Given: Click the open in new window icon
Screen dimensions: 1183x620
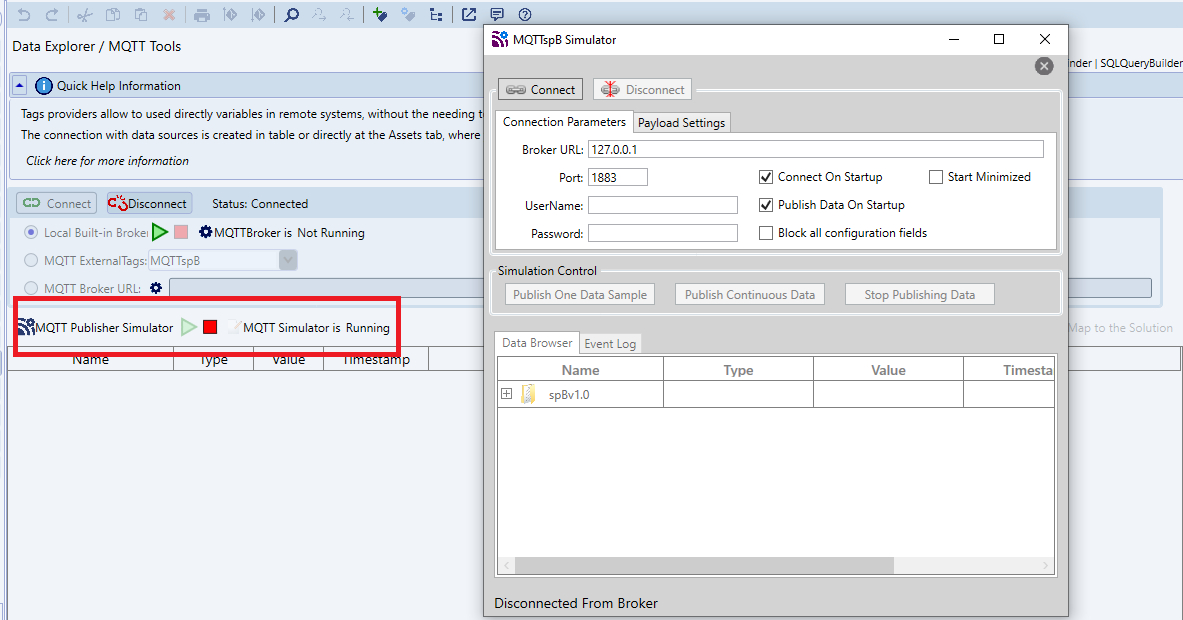Looking at the screenshot, I should pyautogui.click(x=468, y=14).
